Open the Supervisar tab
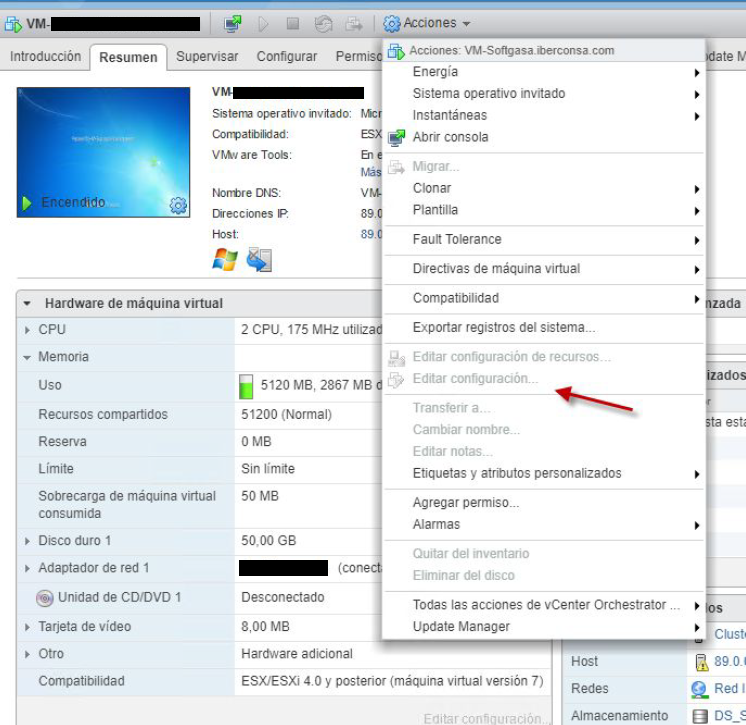The image size is (746, 725). [x=207, y=56]
